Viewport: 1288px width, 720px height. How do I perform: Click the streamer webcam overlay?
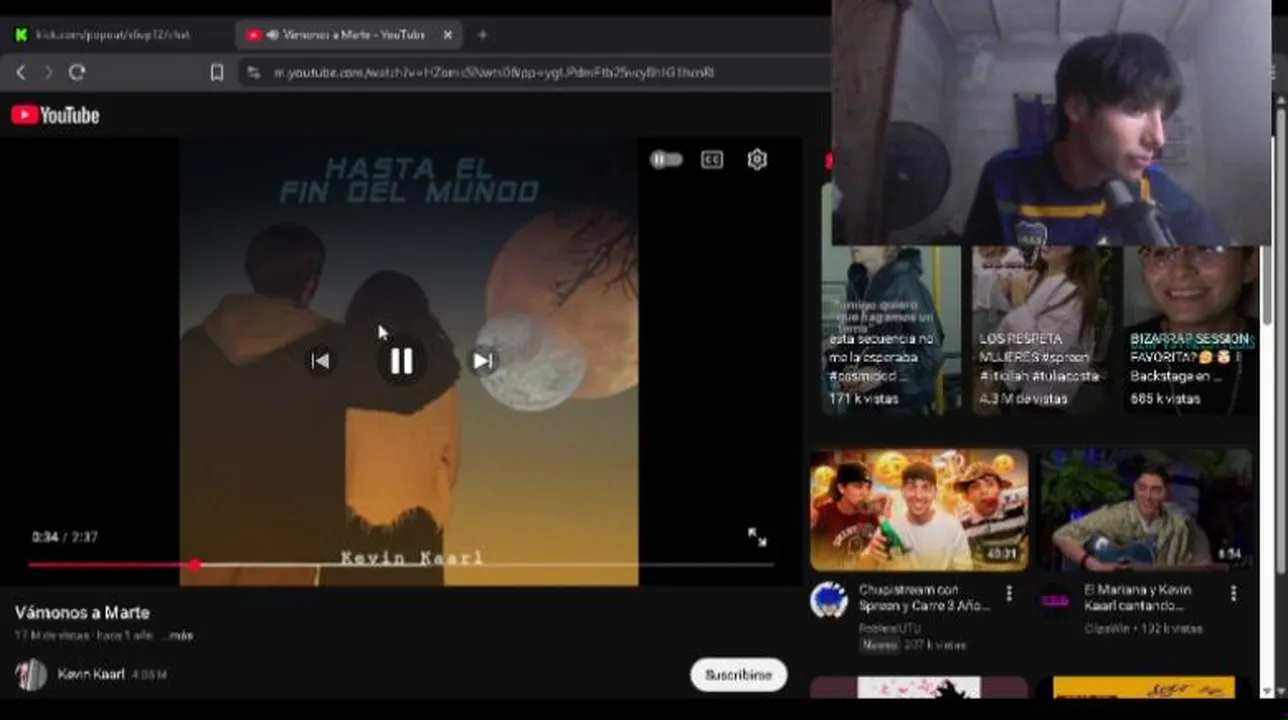point(1050,122)
